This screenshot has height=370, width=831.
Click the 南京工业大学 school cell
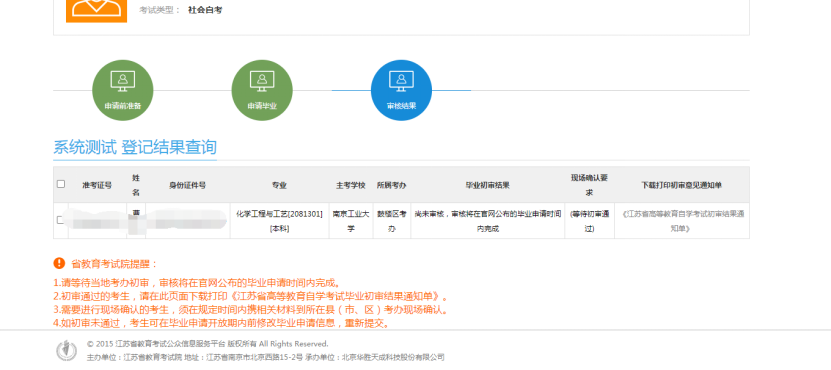(x=350, y=221)
